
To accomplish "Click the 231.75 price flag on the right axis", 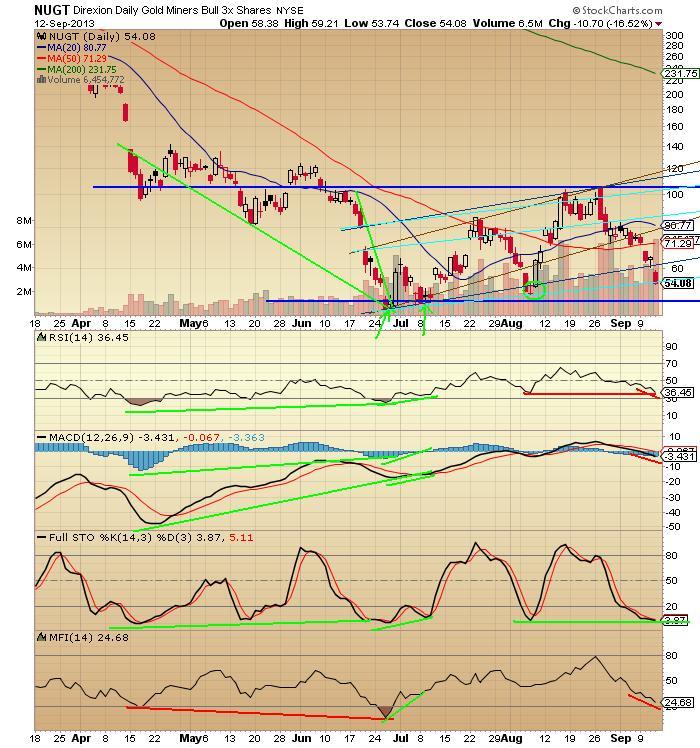I will coord(681,73).
